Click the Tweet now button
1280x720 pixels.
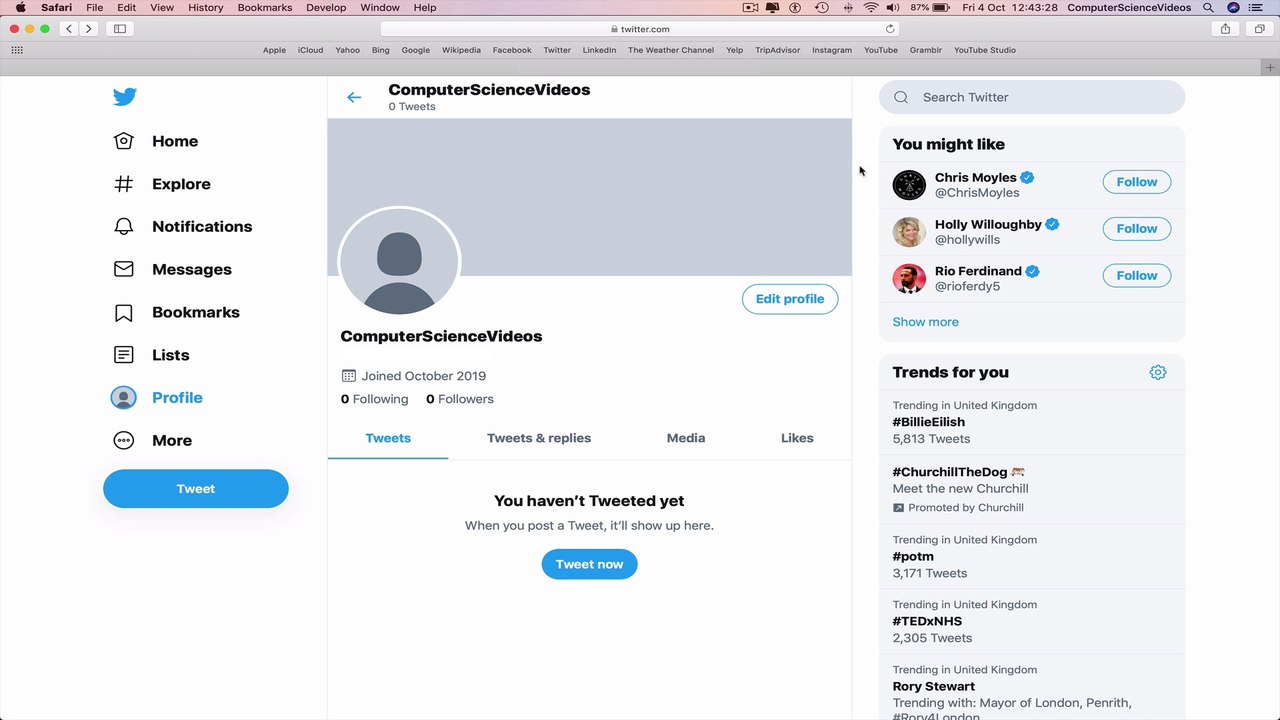pyautogui.click(x=589, y=564)
